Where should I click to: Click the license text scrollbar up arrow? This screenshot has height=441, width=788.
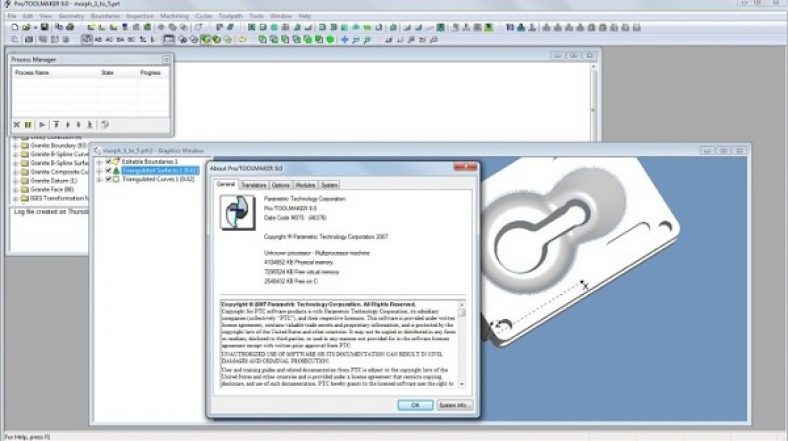point(461,304)
